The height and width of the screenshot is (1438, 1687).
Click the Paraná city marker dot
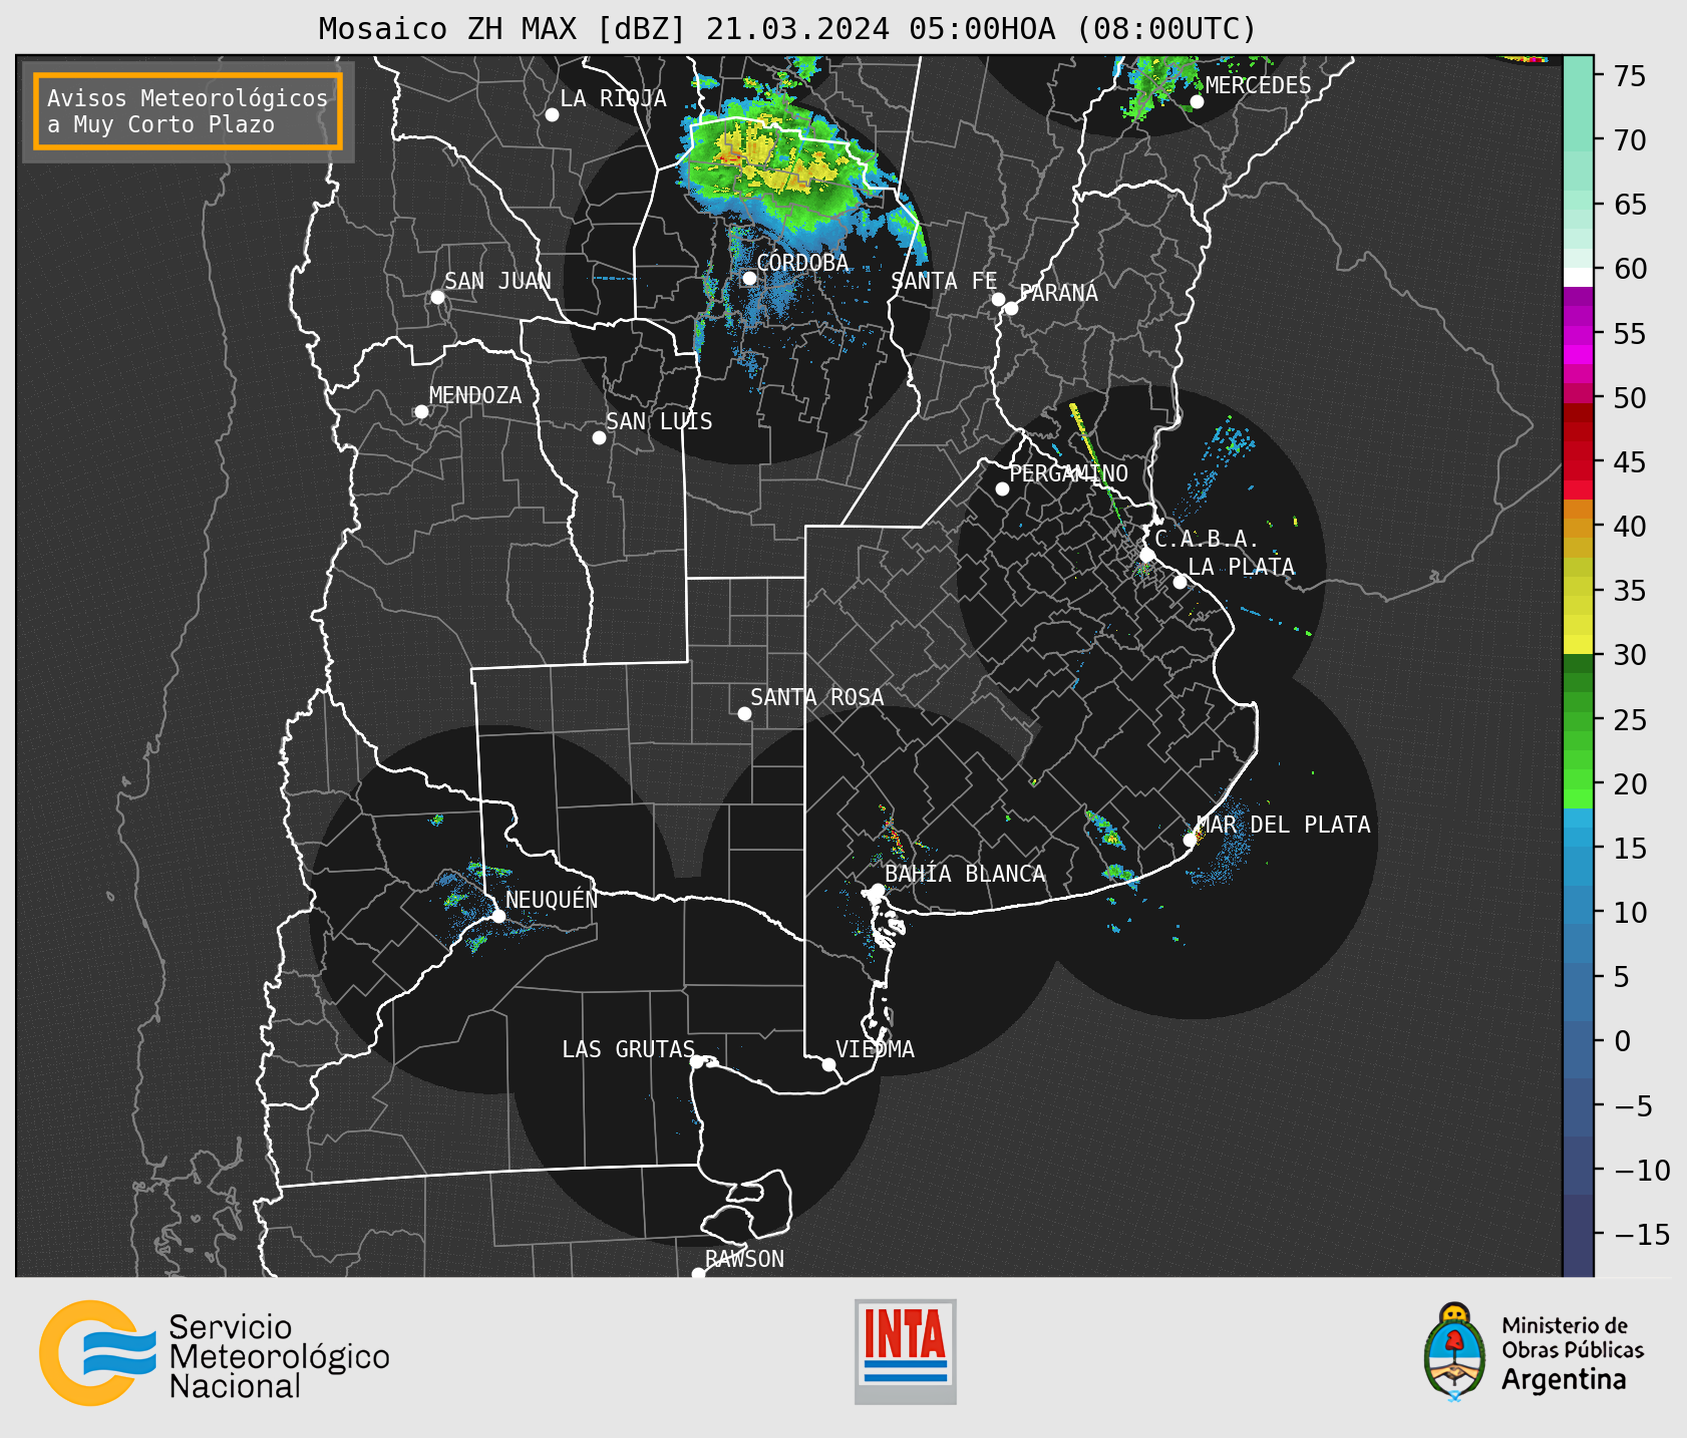(x=1011, y=308)
